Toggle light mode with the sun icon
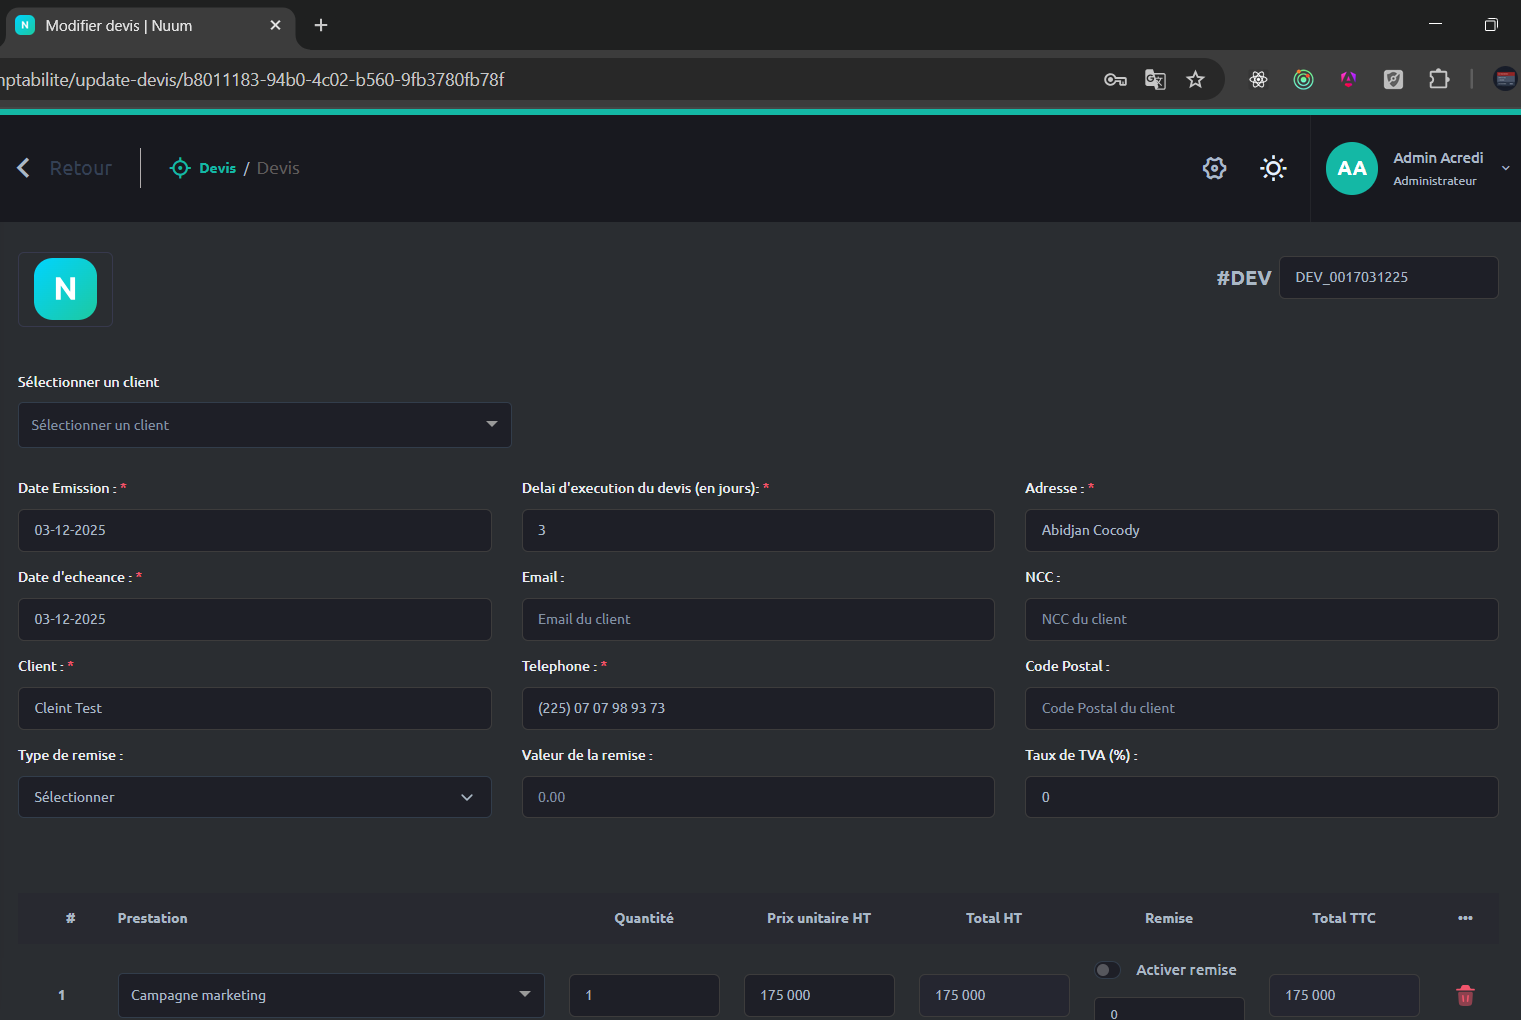The height and width of the screenshot is (1020, 1521). click(x=1273, y=168)
